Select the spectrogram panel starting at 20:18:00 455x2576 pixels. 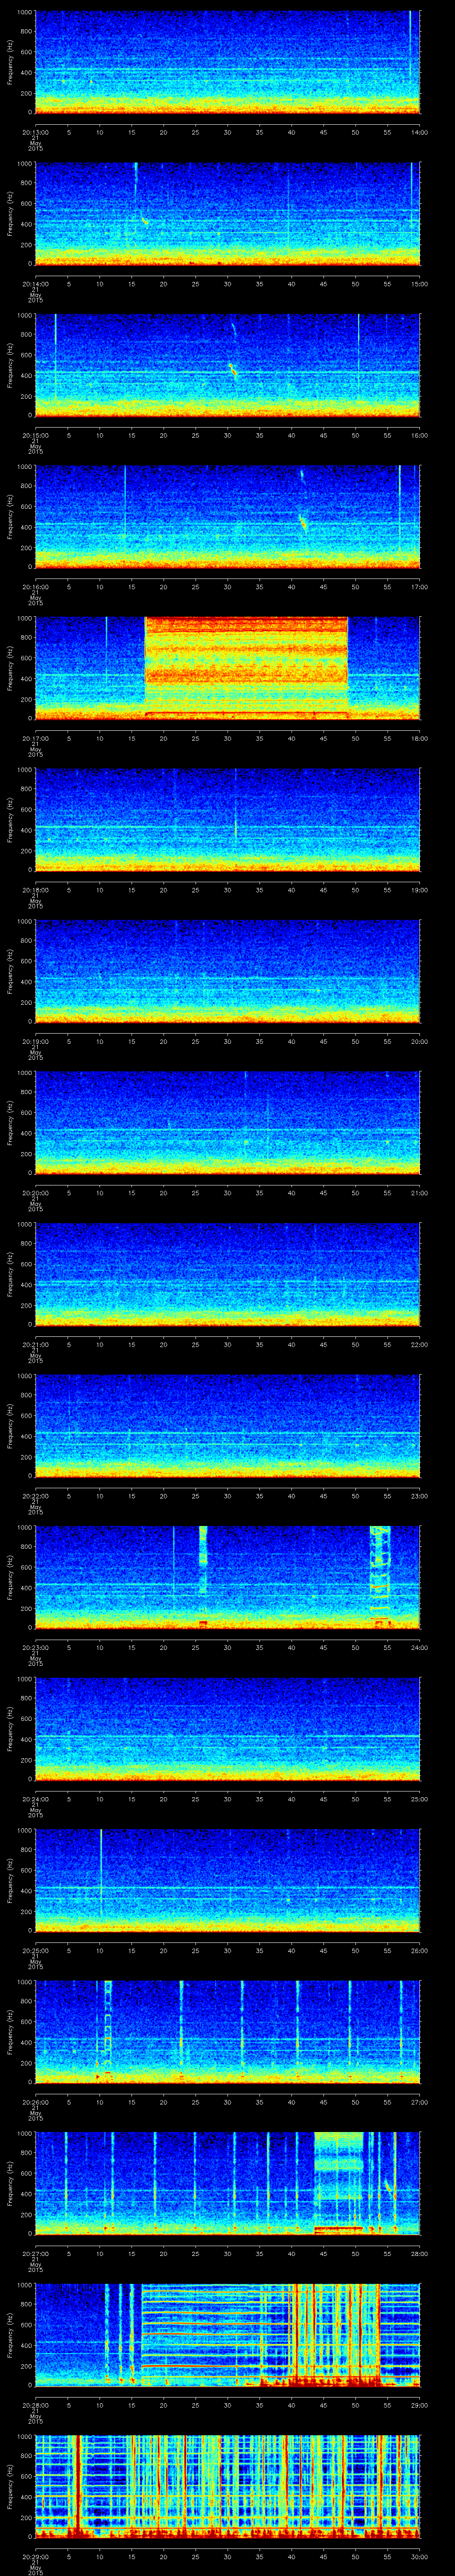pyautogui.click(x=228, y=820)
